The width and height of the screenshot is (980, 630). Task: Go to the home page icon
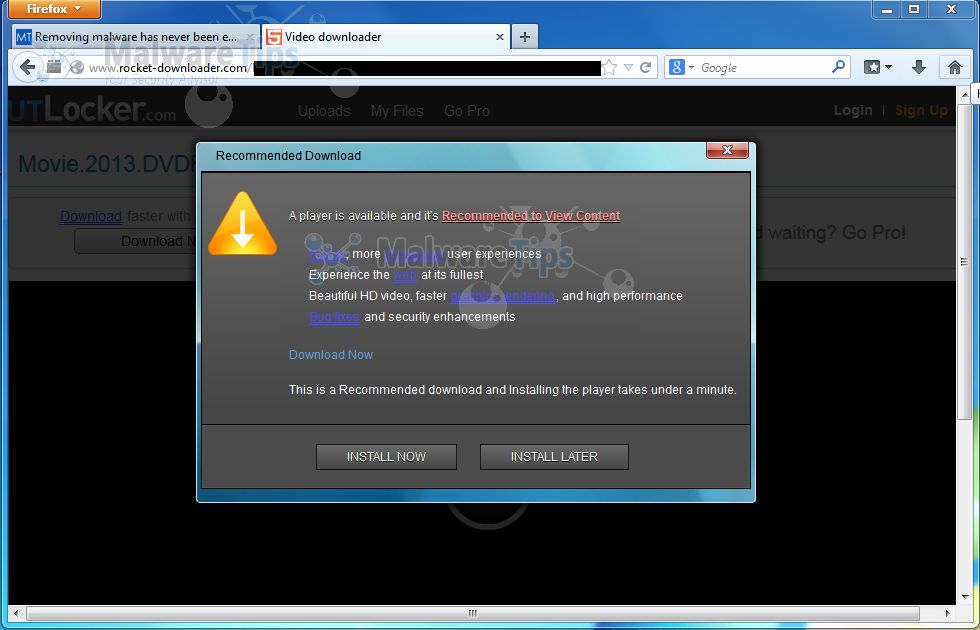[x=954, y=67]
